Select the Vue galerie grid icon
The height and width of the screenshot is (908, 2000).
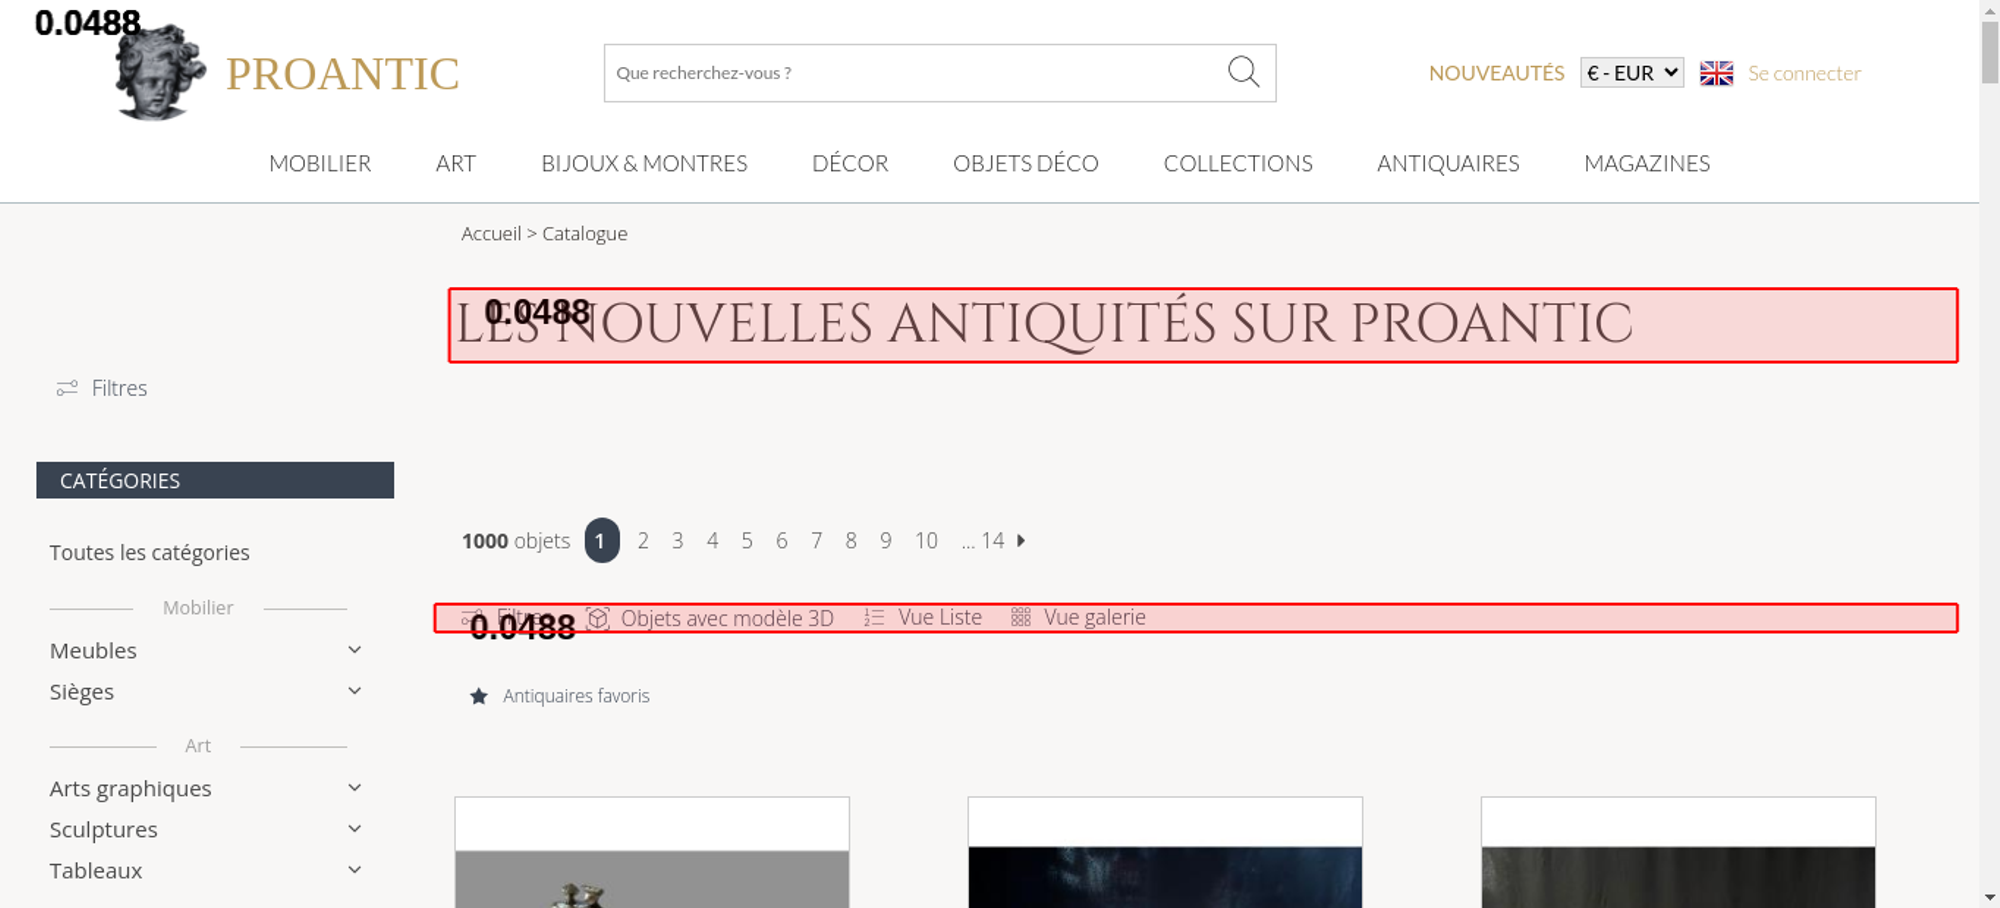[x=1020, y=618]
